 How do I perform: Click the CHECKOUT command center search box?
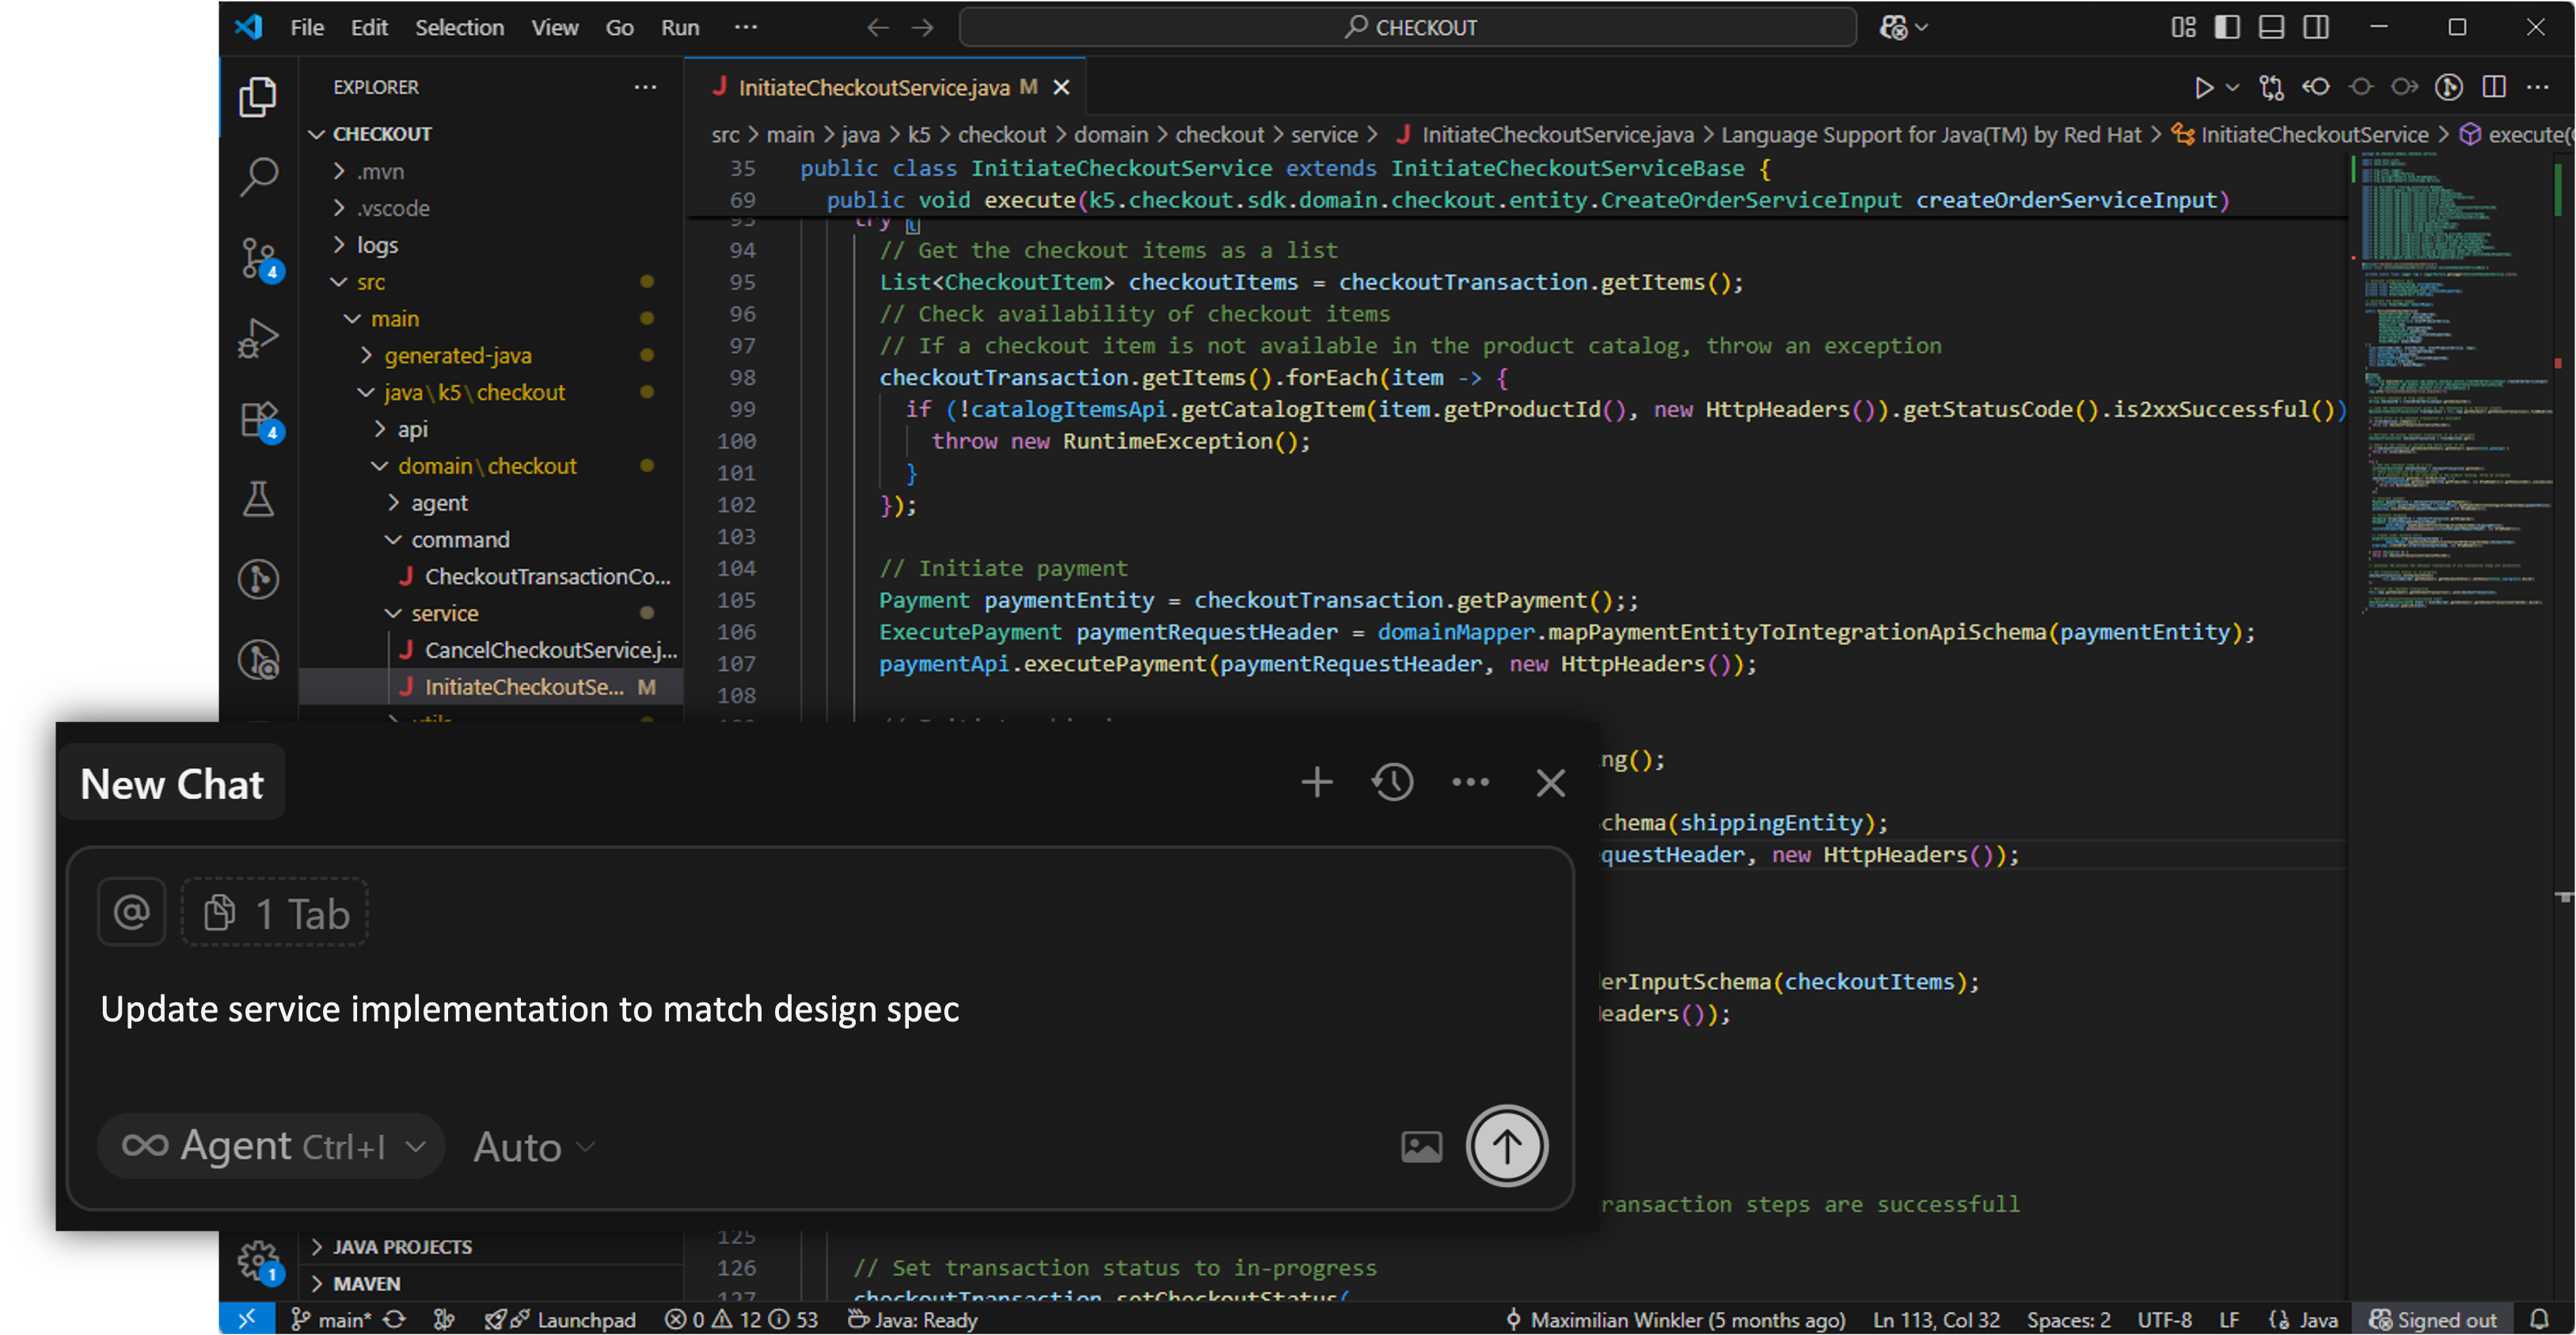[x=1407, y=27]
